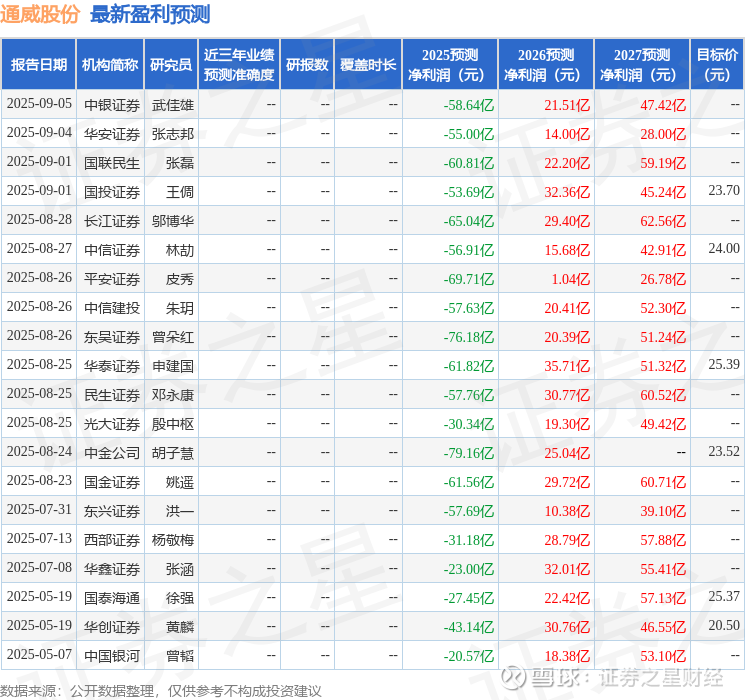The height and width of the screenshot is (700, 745).
Task: Click analyst 杨敬梅
Action: coord(173,540)
